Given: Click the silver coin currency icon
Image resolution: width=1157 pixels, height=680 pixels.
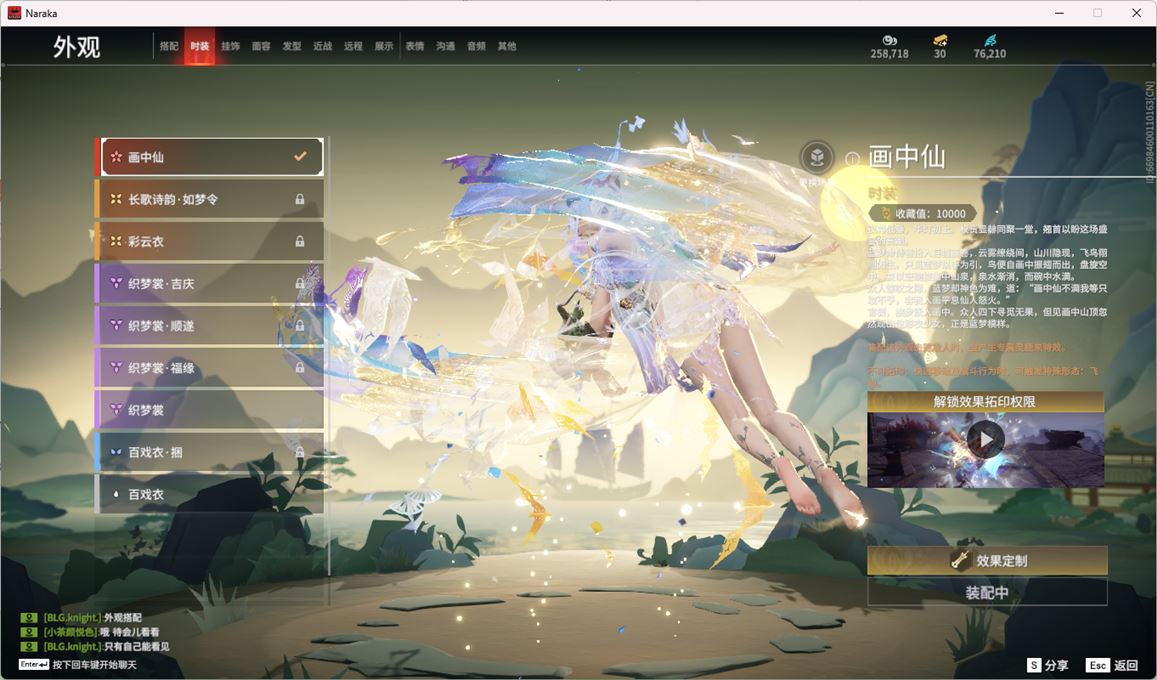Looking at the screenshot, I should 889,40.
